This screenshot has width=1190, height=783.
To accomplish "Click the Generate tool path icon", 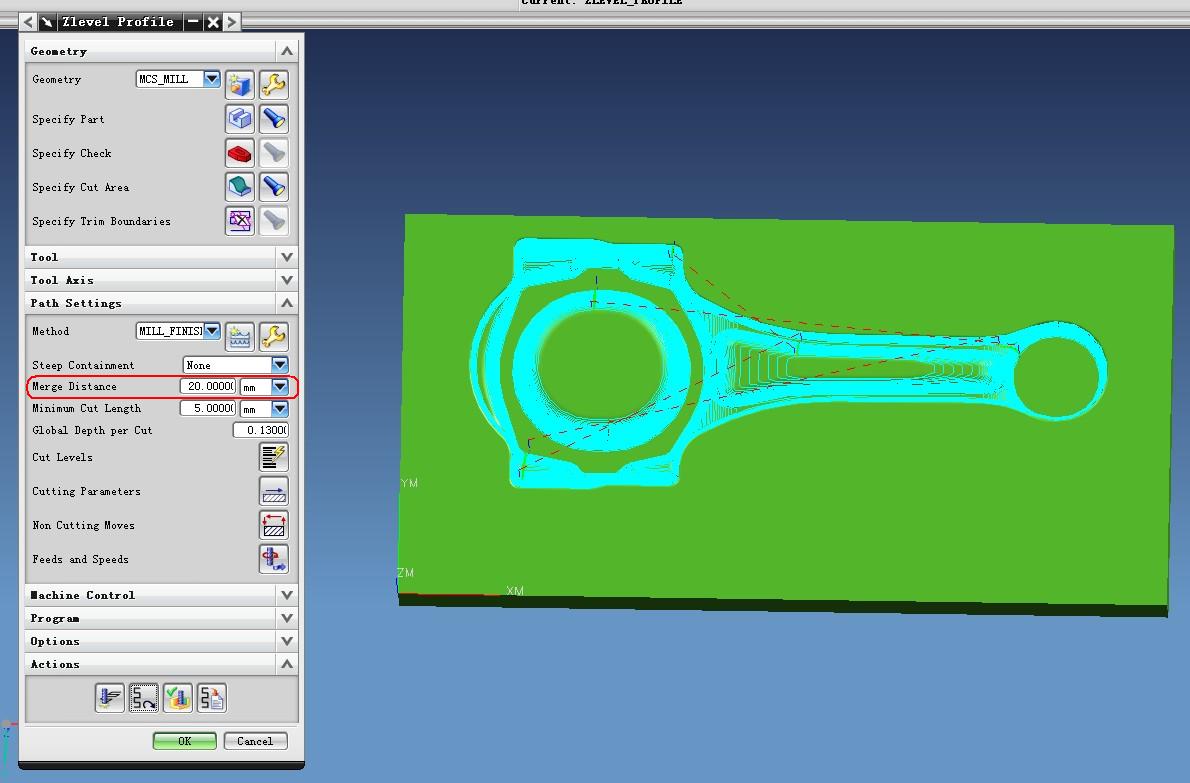I will click(x=110, y=698).
